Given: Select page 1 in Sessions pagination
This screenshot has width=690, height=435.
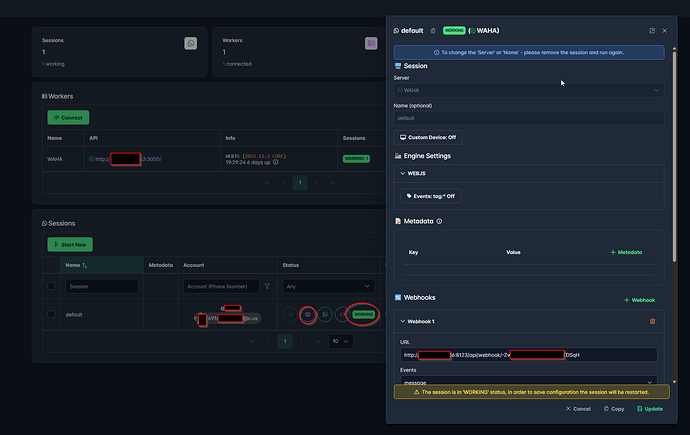Looking at the screenshot, I should tap(285, 341).
